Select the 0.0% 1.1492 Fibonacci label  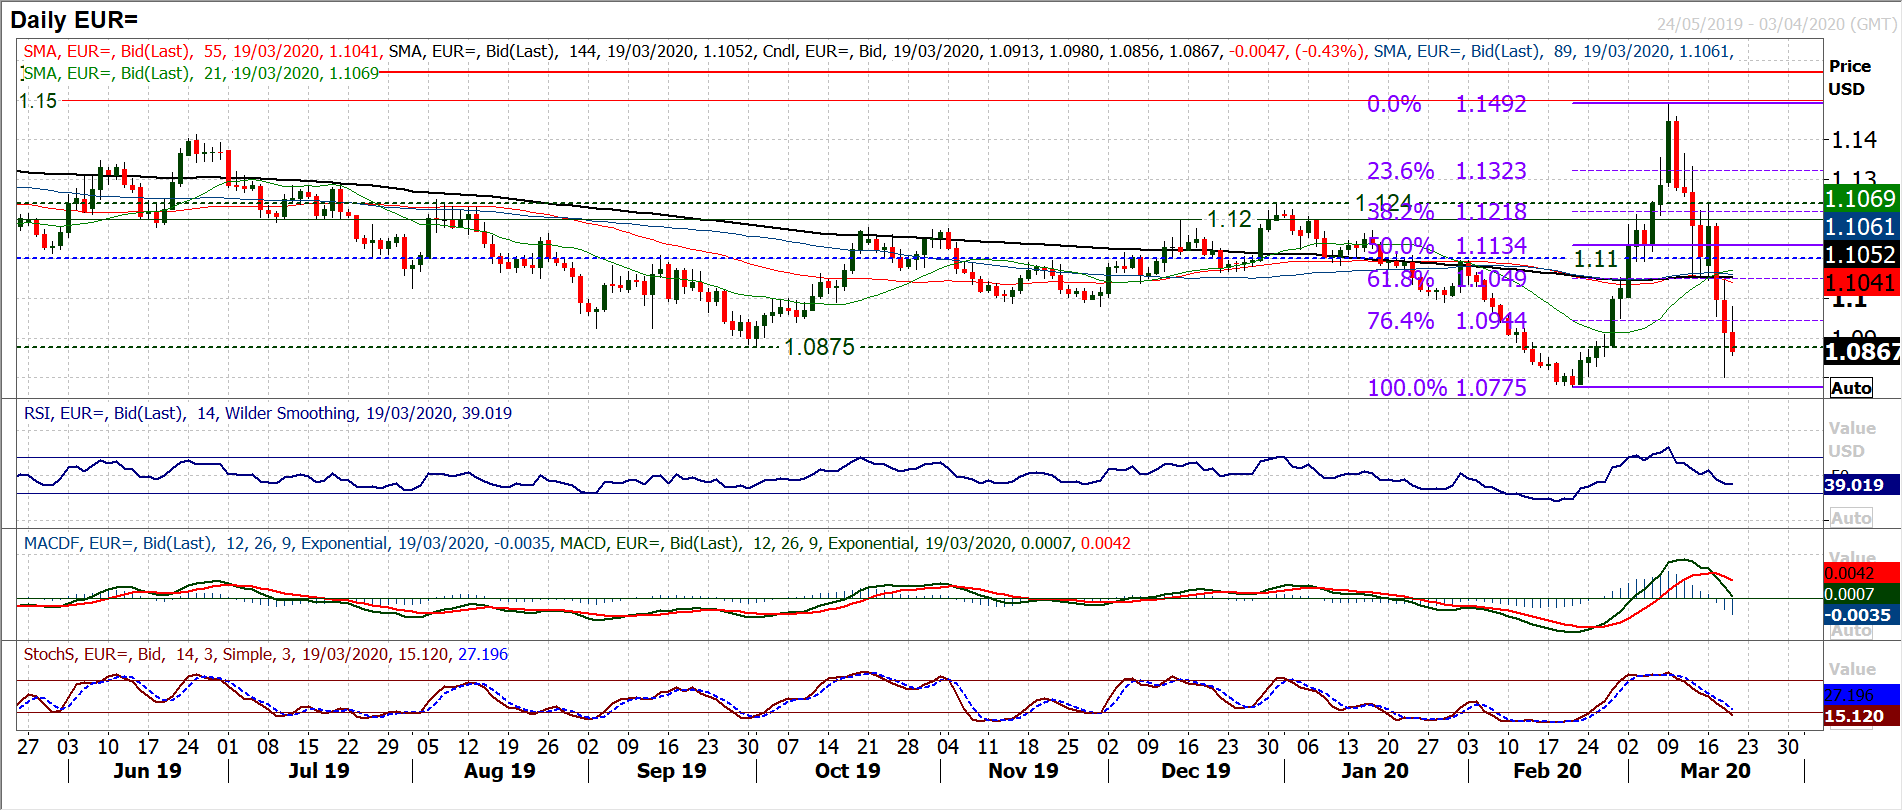click(x=1446, y=104)
